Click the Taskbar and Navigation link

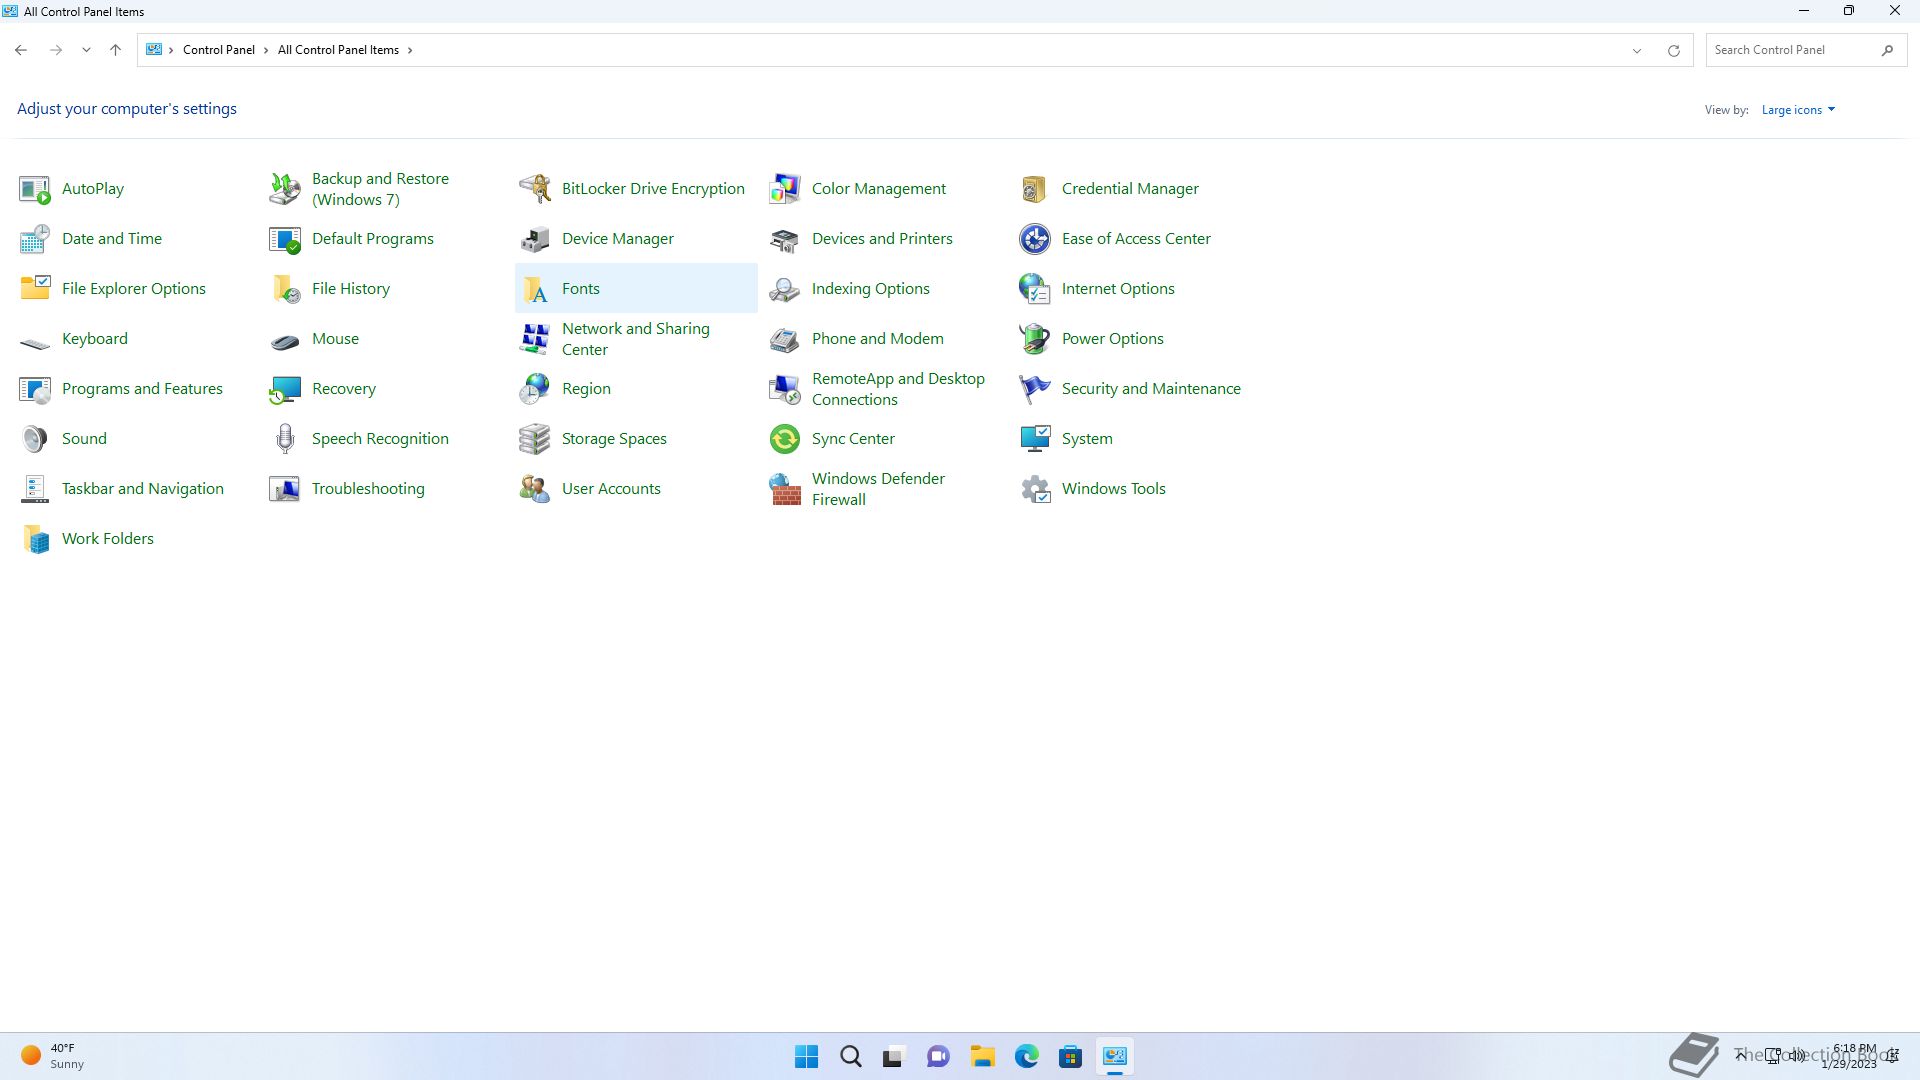(x=143, y=489)
